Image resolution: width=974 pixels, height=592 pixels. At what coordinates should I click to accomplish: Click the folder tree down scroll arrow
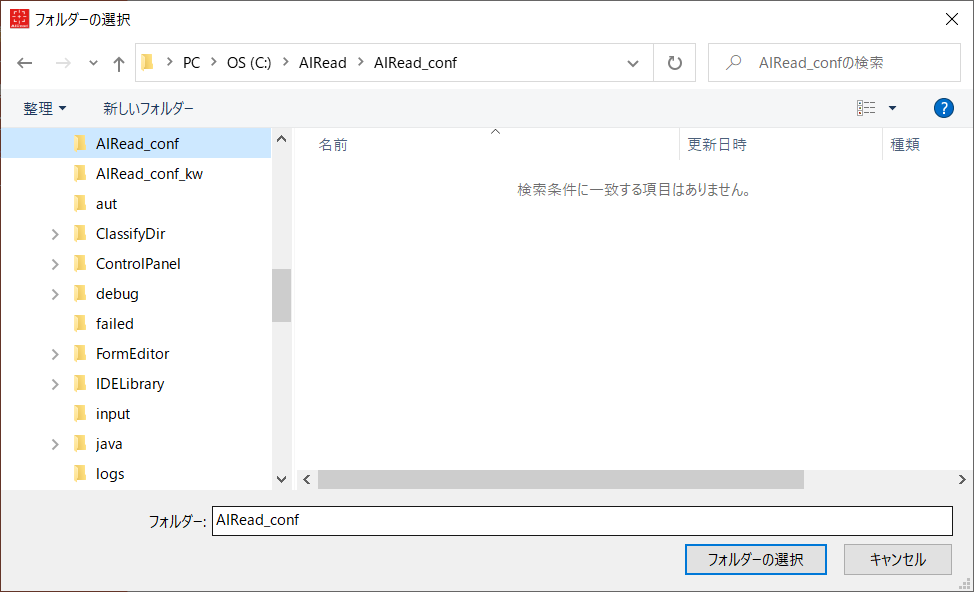(281, 479)
